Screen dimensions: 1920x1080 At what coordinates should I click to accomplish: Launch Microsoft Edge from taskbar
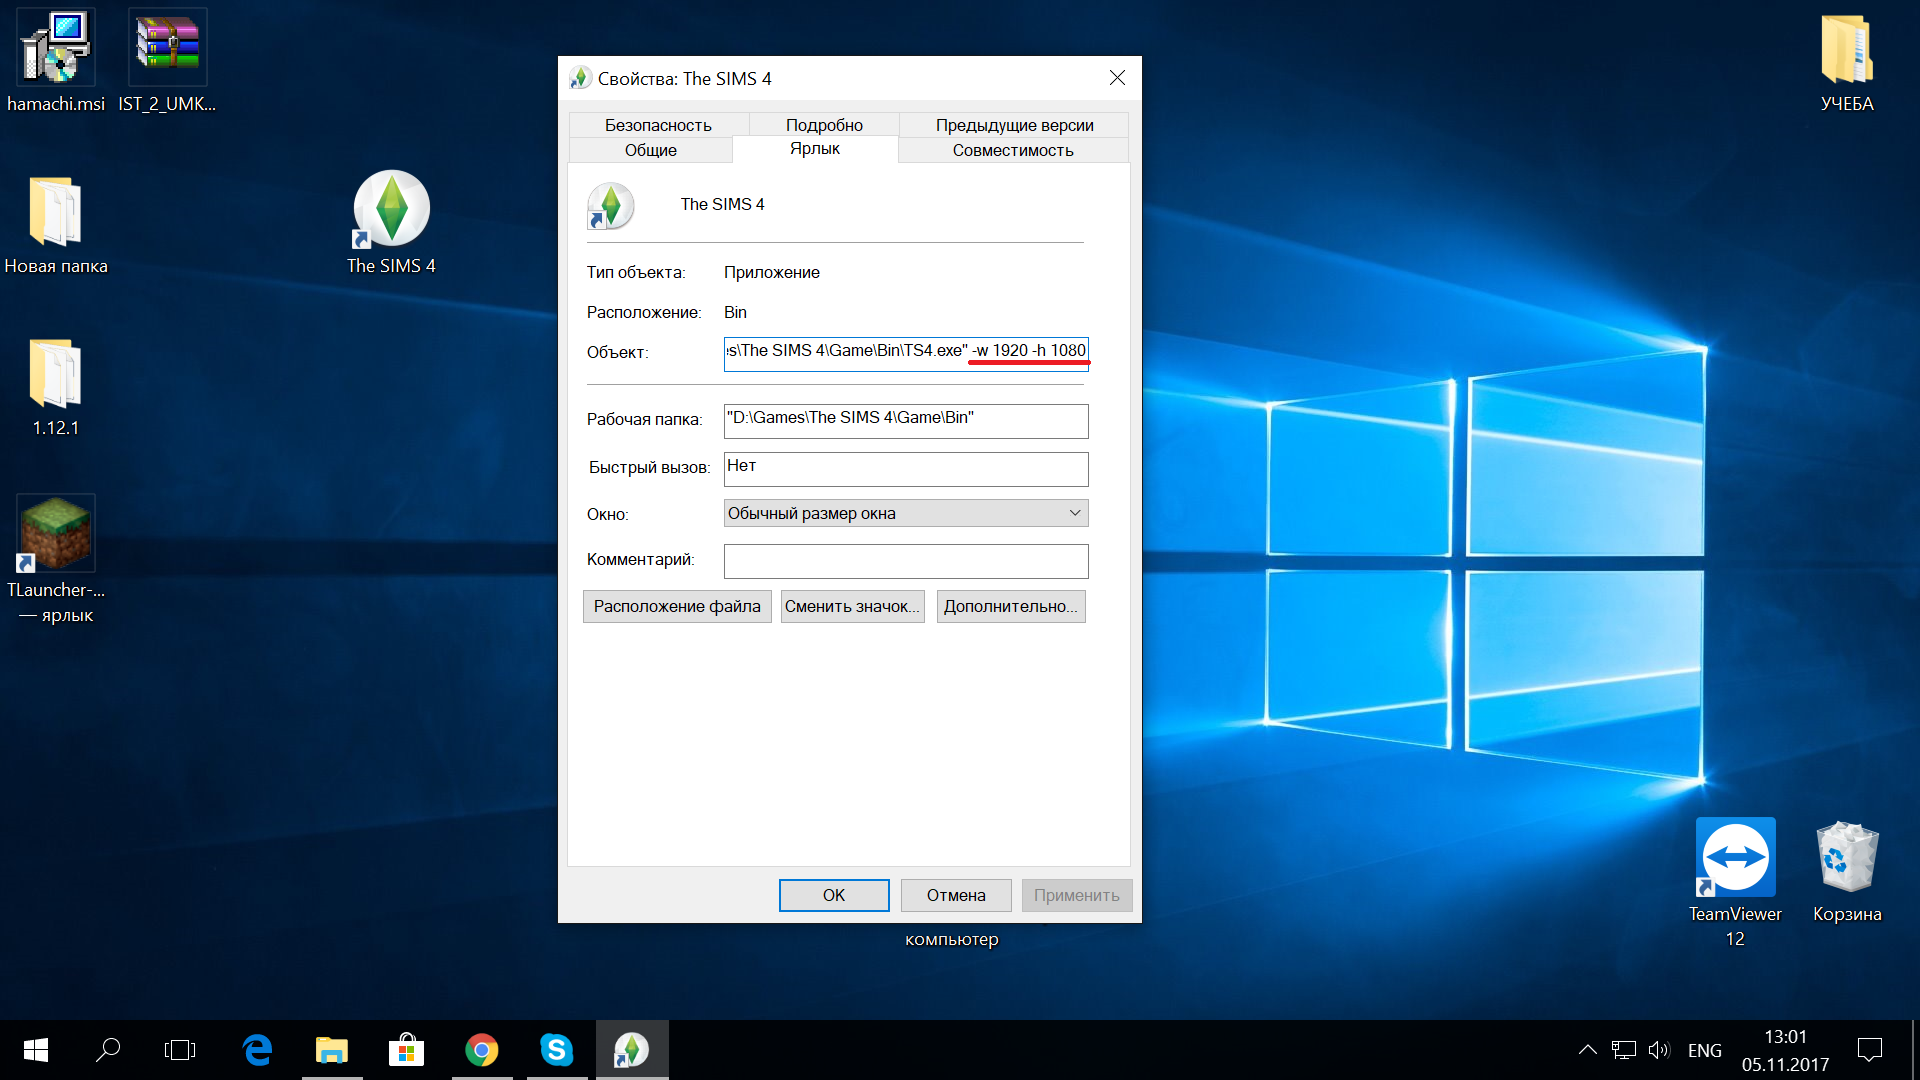pos(257,1050)
